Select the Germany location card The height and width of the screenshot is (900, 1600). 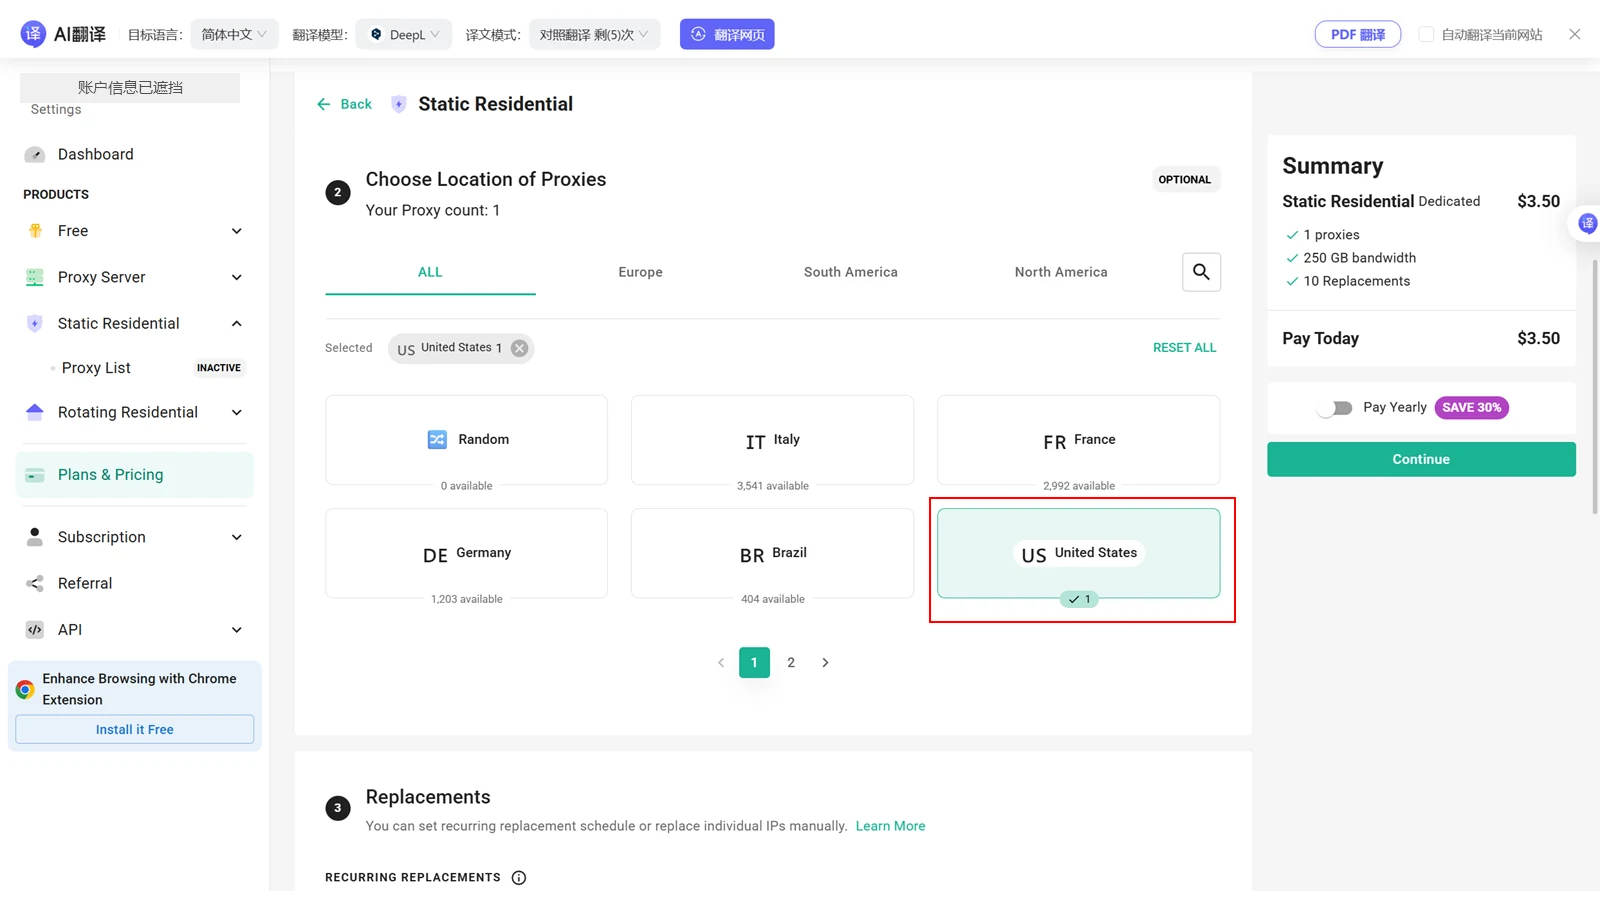click(467, 553)
